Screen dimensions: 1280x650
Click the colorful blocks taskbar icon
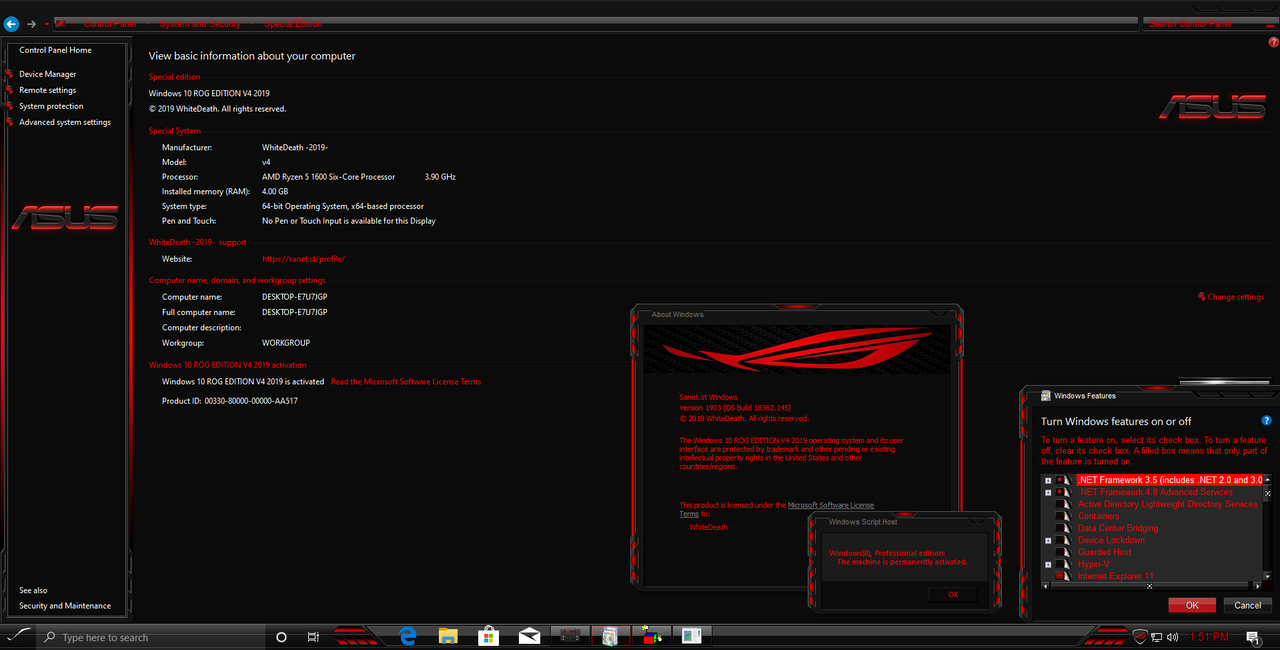pyautogui.click(x=651, y=636)
